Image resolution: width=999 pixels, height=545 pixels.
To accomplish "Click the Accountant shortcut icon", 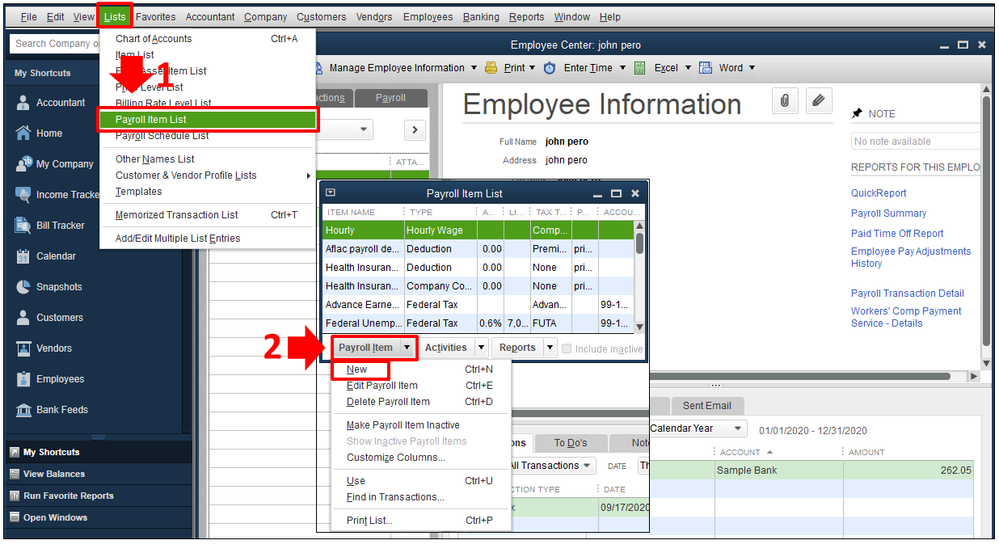I will coord(23,103).
